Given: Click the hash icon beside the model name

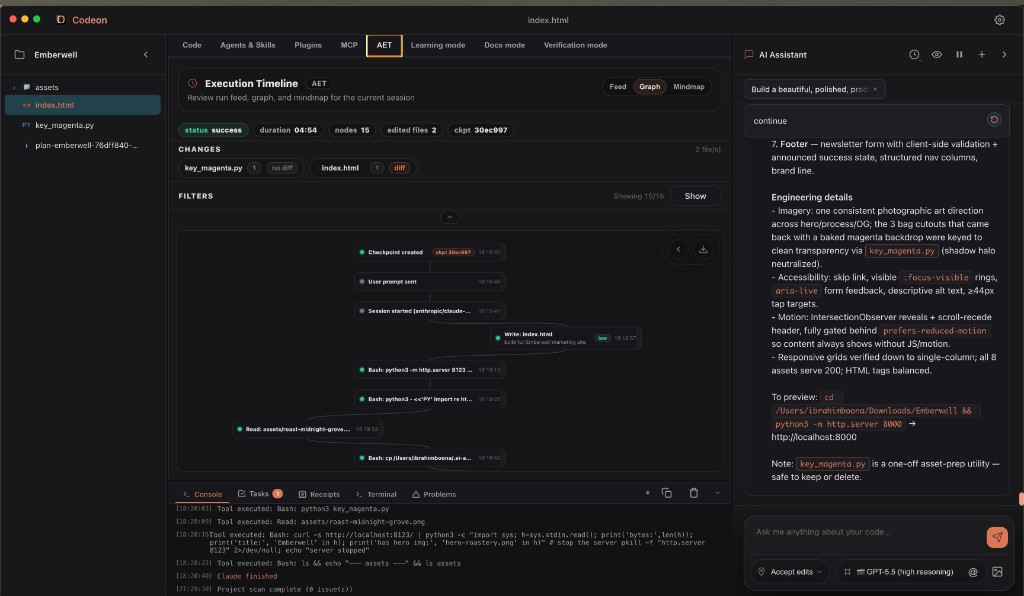Looking at the screenshot, I should point(847,572).
